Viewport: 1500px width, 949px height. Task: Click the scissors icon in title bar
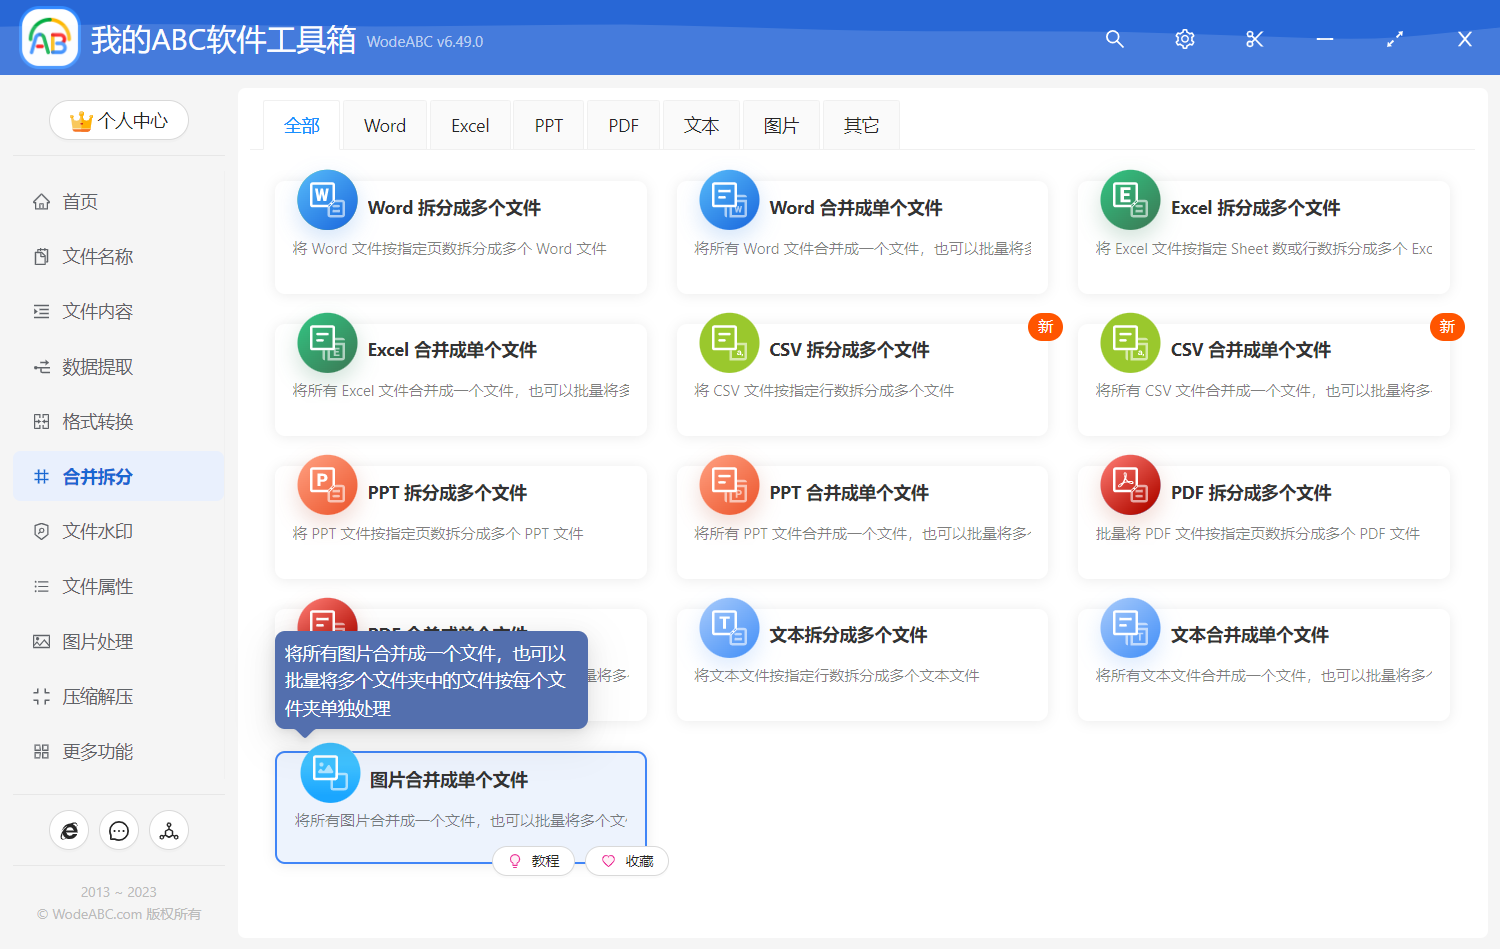click(1254, 39)
